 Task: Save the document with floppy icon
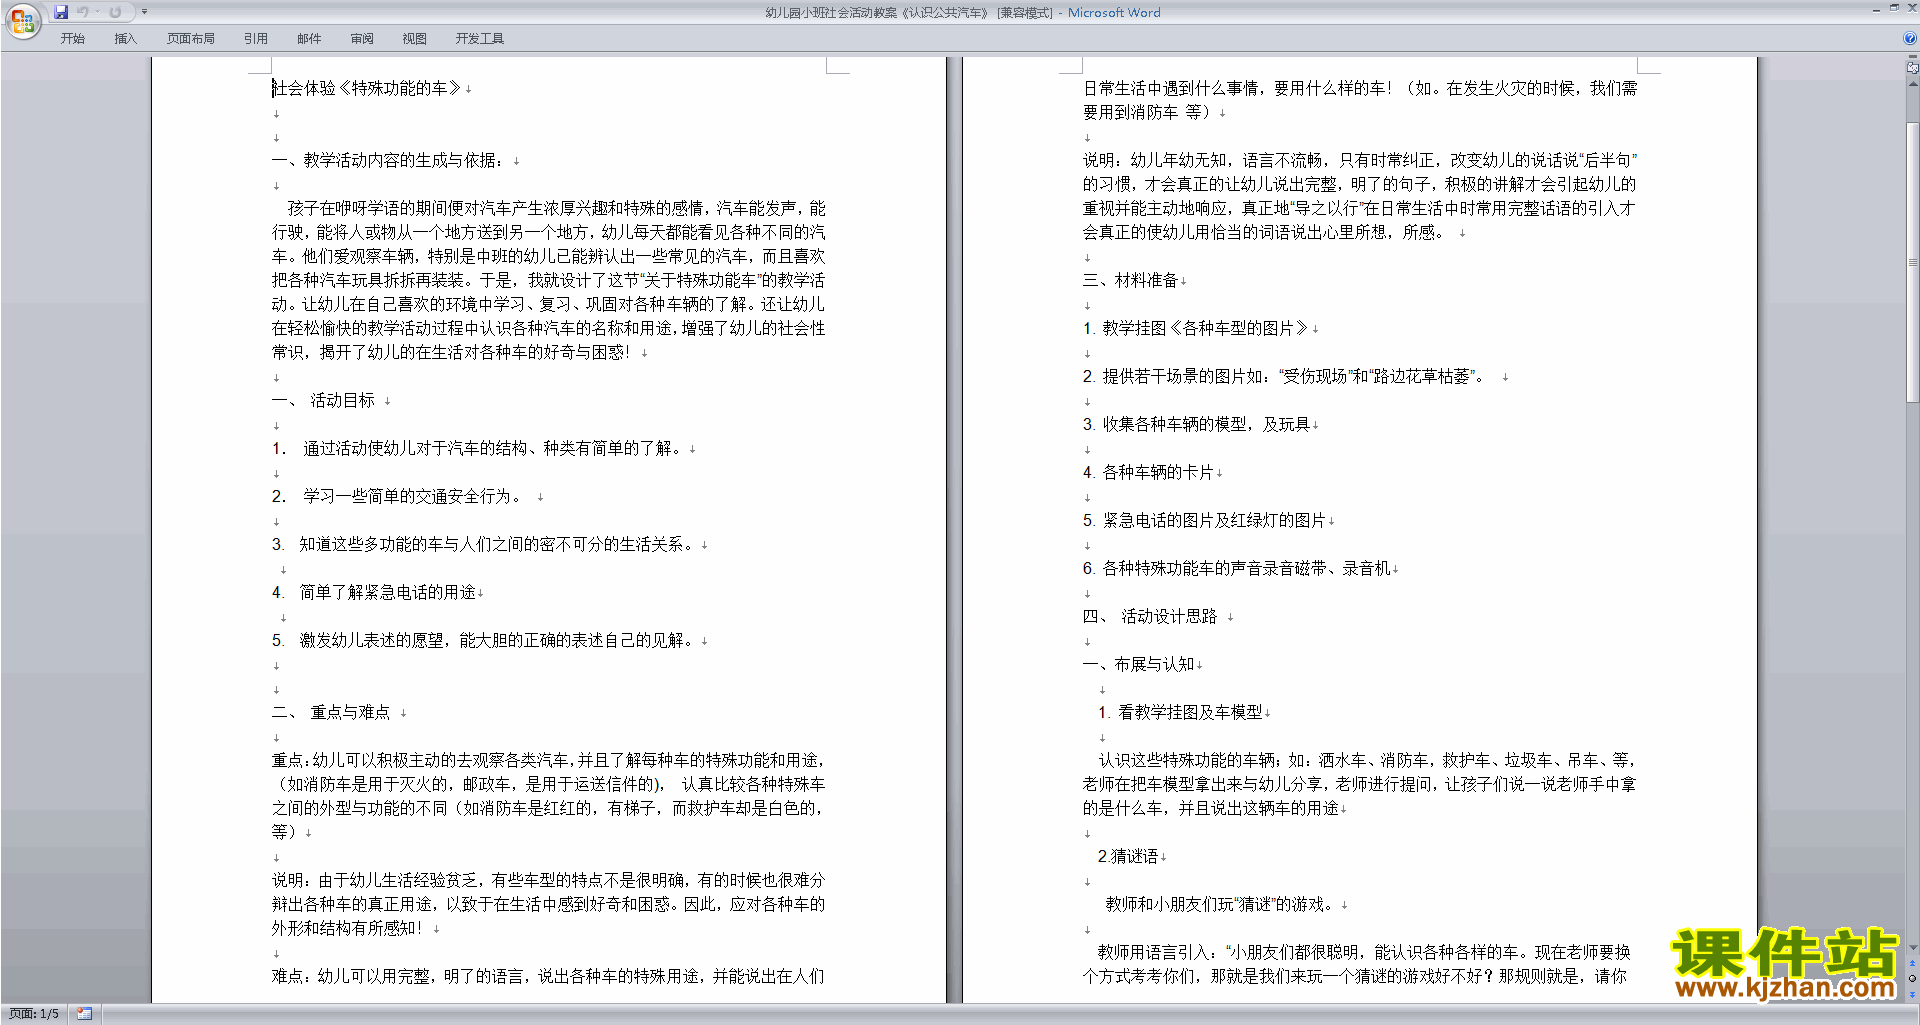tap(61, 12)
